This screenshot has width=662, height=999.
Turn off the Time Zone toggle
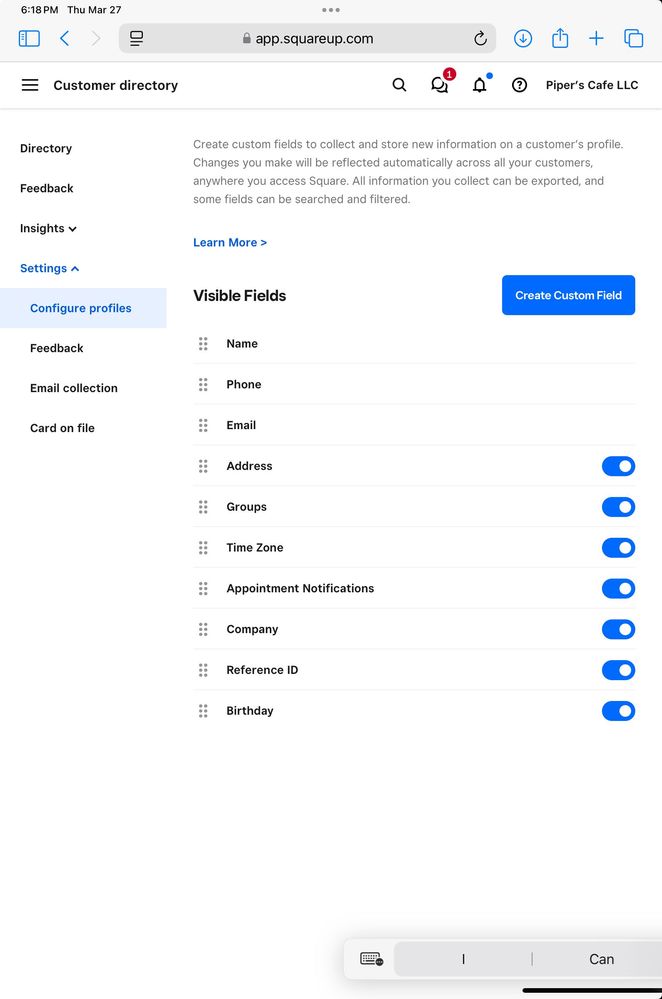pyautogui.click(x=618, y=548)
